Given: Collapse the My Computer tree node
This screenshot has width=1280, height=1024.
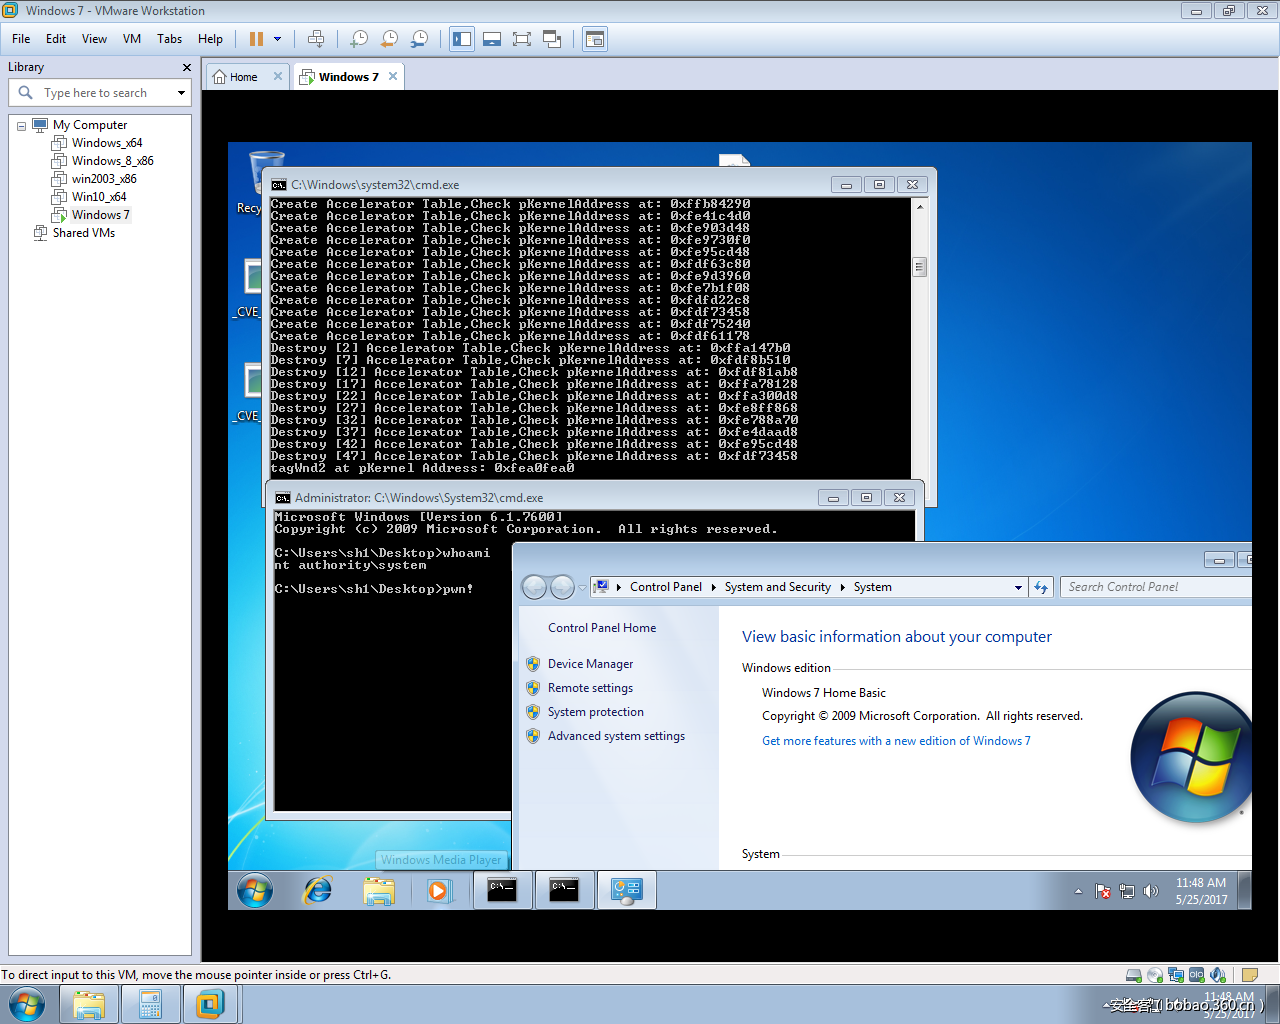Looking at the screenshot, I should point(21,126).
